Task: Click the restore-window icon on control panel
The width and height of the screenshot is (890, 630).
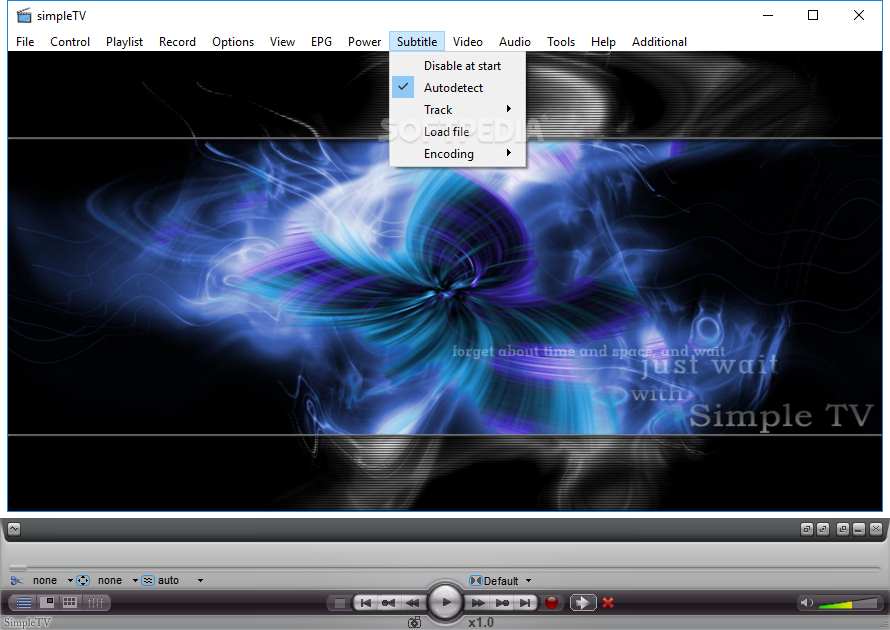Action: (843, 529)
